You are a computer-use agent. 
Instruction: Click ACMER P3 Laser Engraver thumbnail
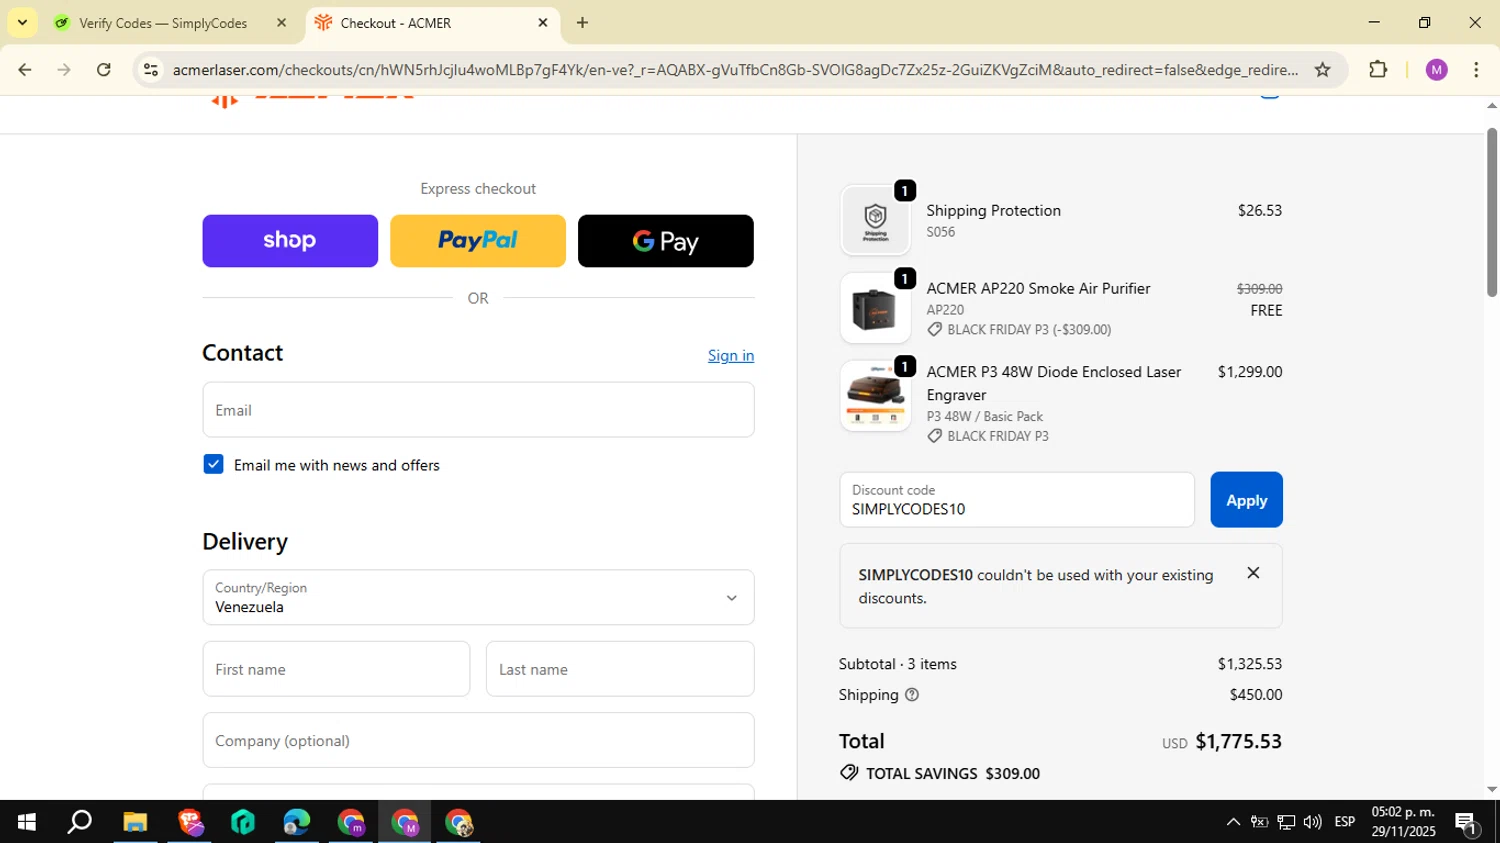(x=875, y=396)
